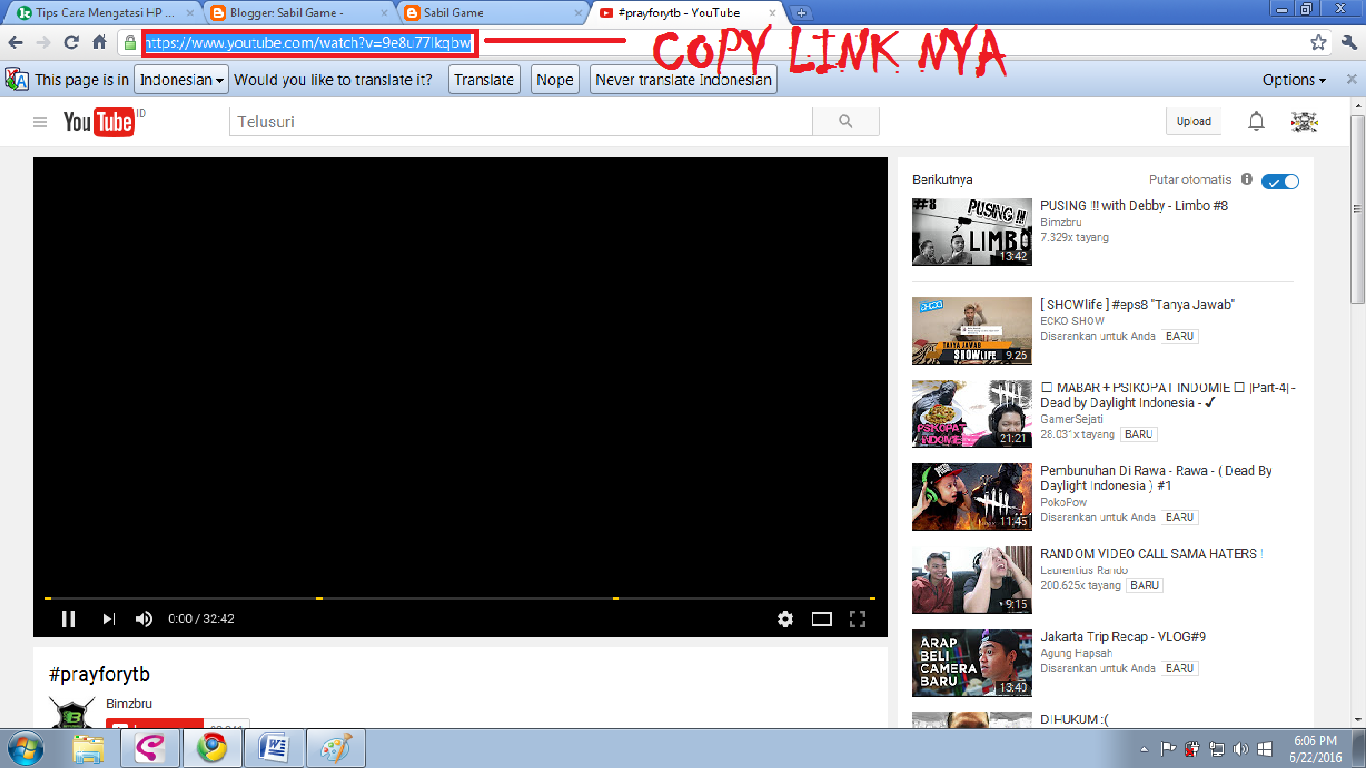Go back with the browser back arrow
Screen dimensions: 1366x768
(x=15, y=43)
